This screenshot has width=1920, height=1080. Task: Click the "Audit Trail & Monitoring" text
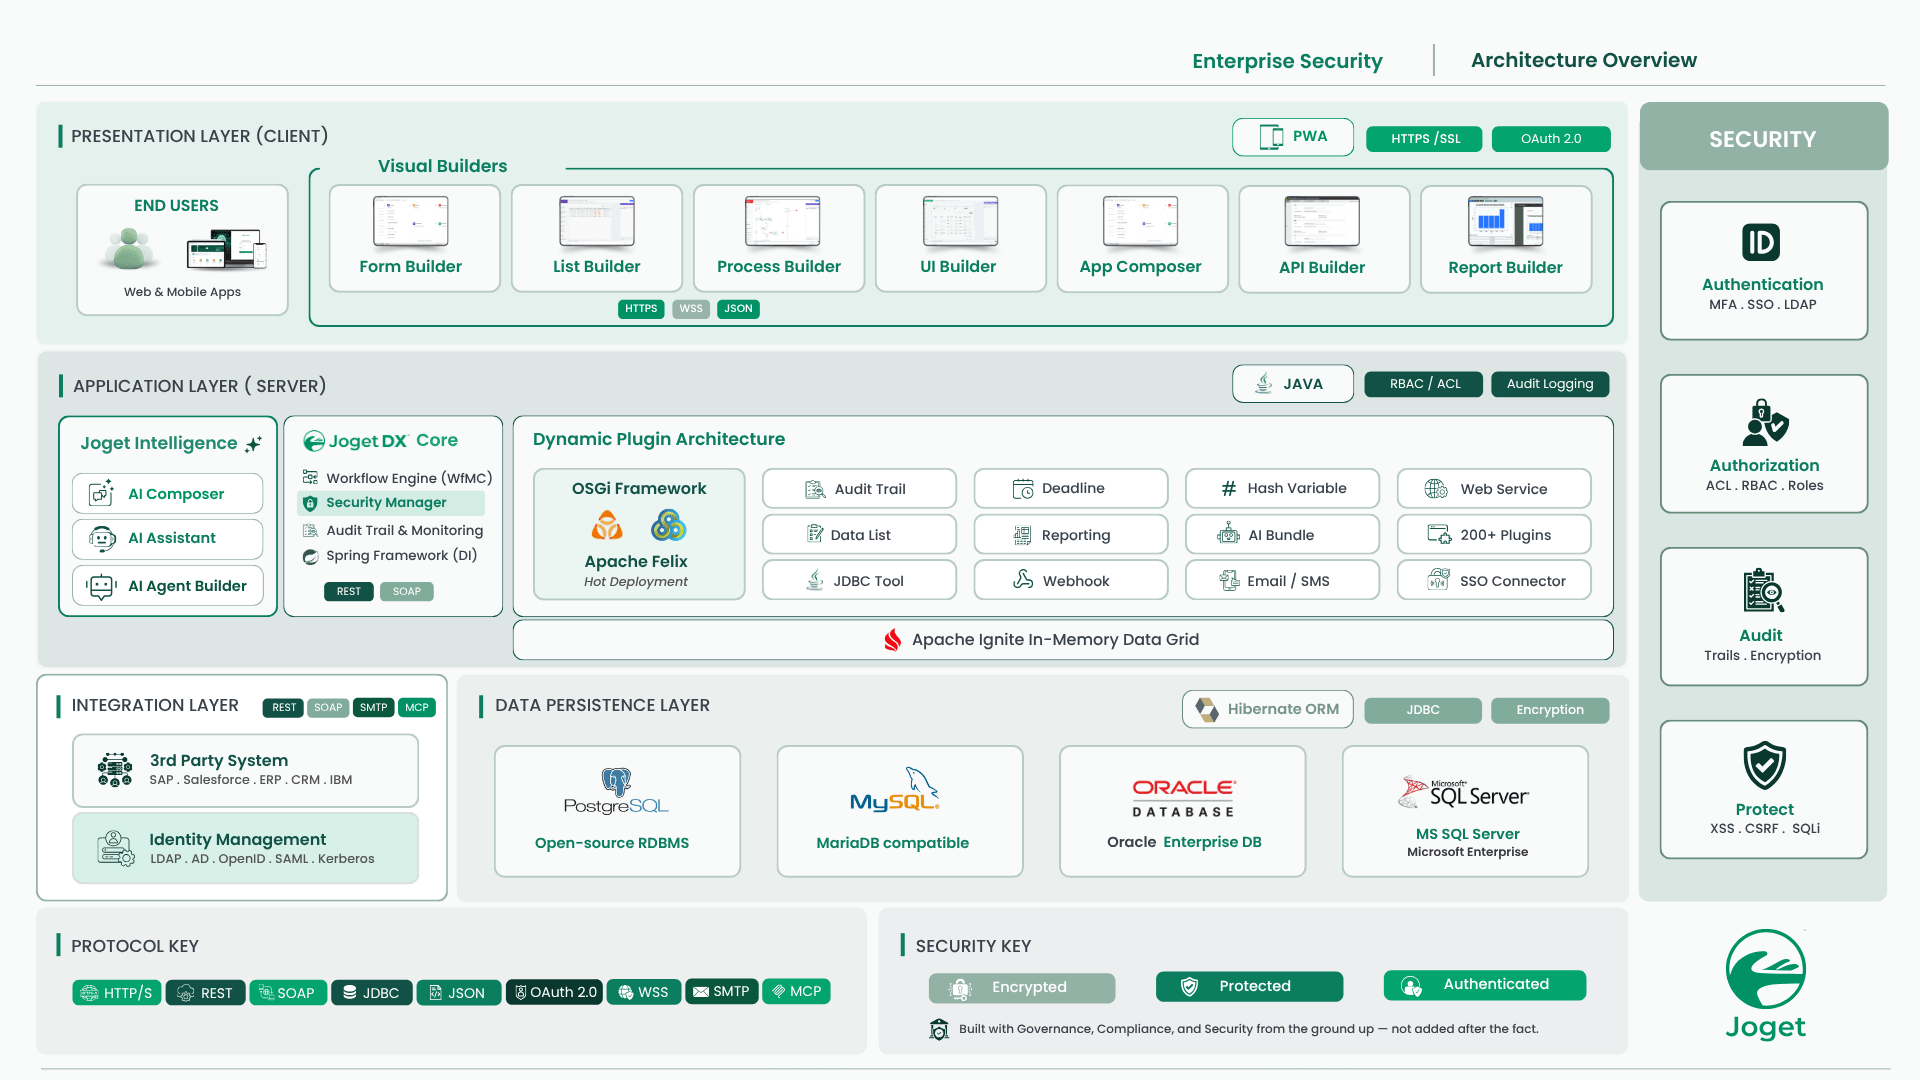click(x=404, y=531)
